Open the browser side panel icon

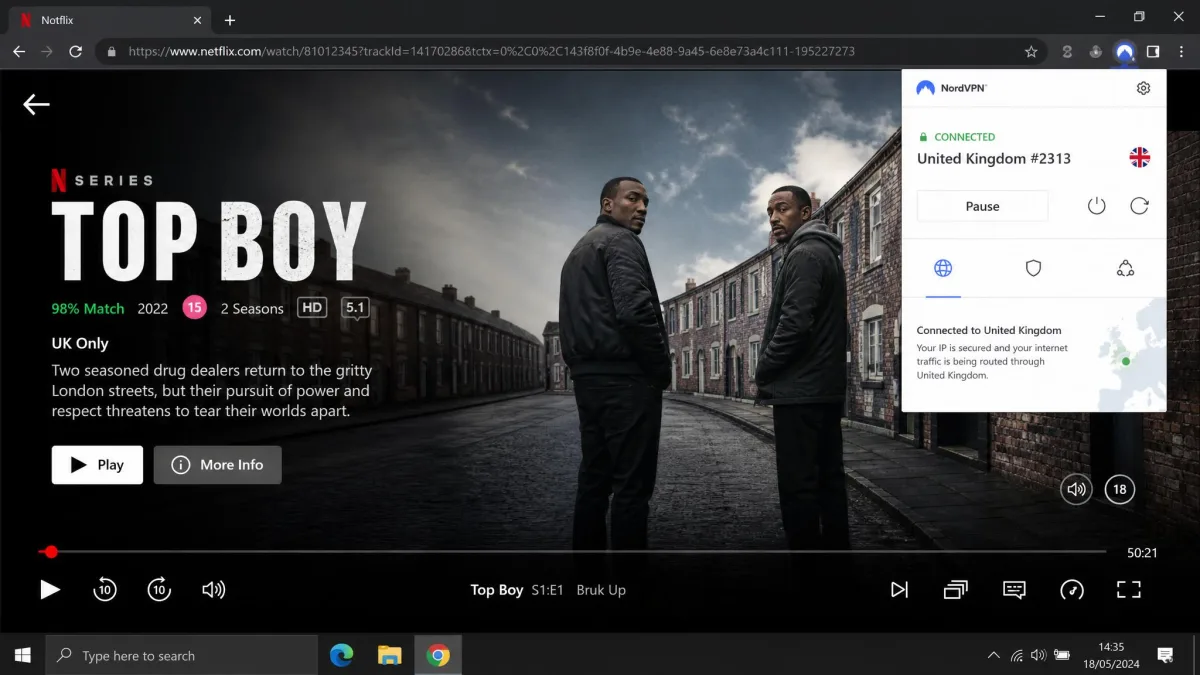click(x=1153, y=51)
